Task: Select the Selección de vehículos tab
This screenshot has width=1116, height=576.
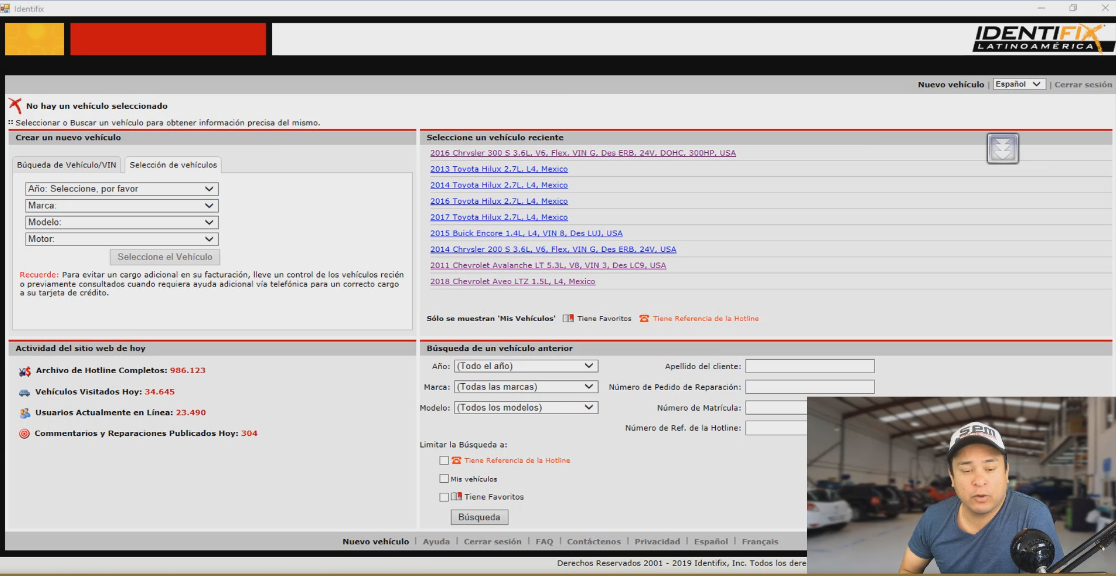Action: (x=173, y=165)
